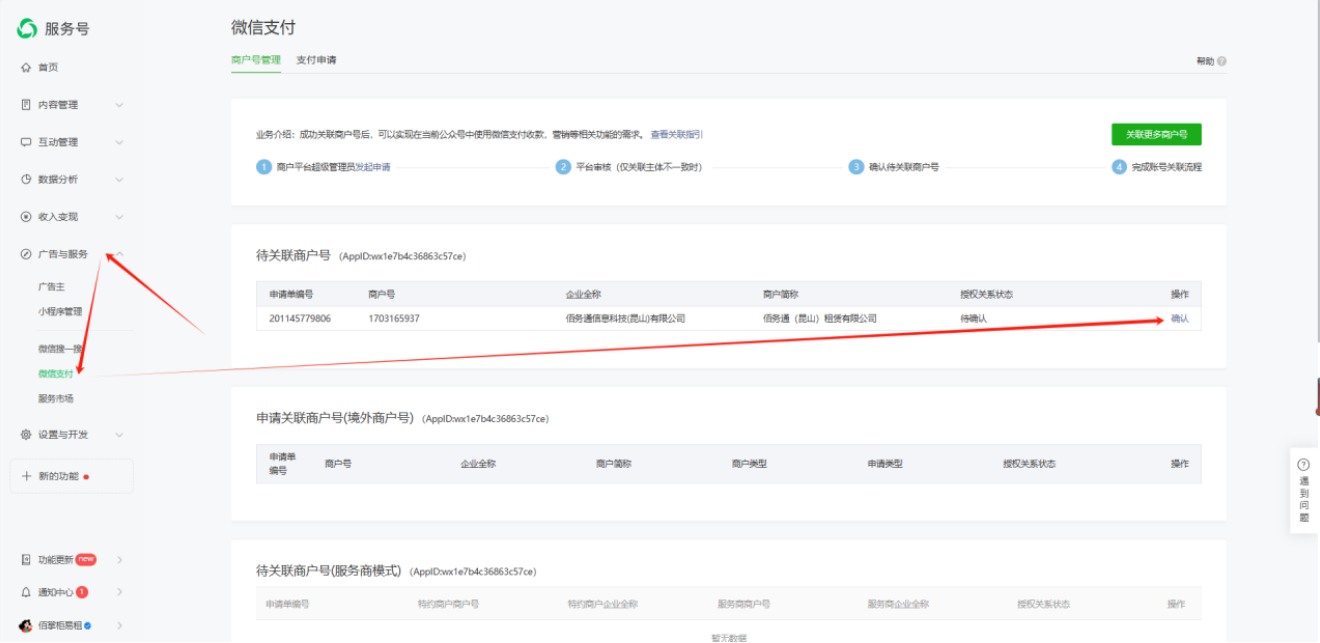
Task: Select 微信支付 in the sidebar
Action: 56,374
